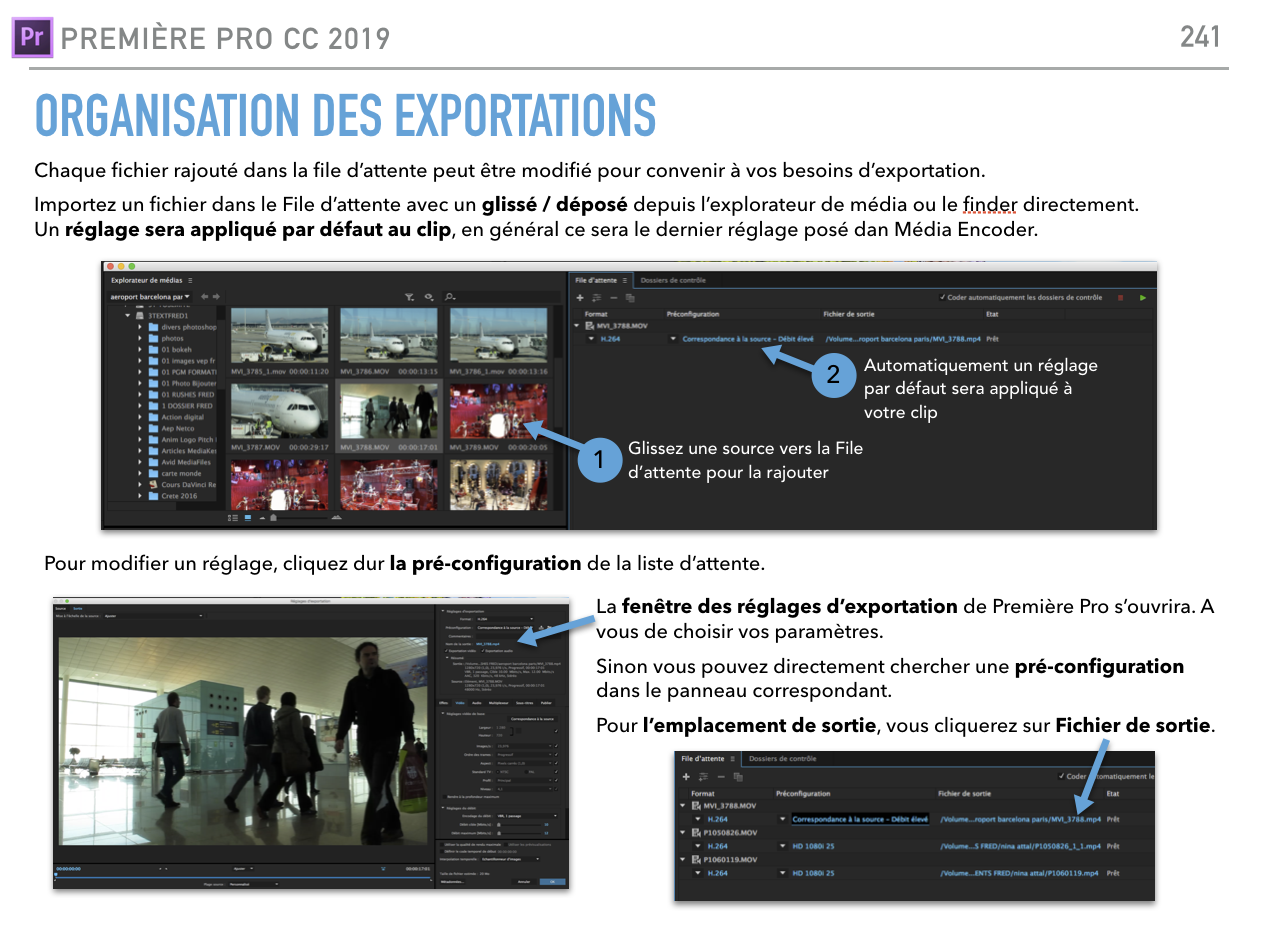Viewport: 1263px width, 929px height.
Task: Open the output file link MVI_3788.mp4
Action: 902,340
